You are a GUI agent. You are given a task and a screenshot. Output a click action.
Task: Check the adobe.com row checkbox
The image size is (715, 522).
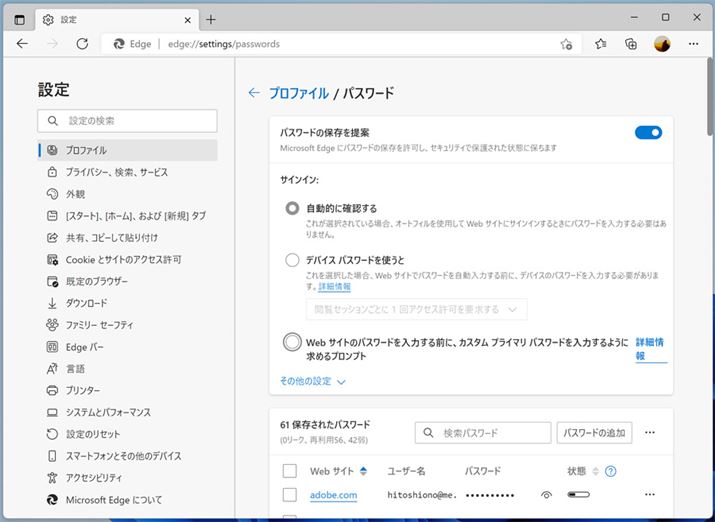point(290,495)
